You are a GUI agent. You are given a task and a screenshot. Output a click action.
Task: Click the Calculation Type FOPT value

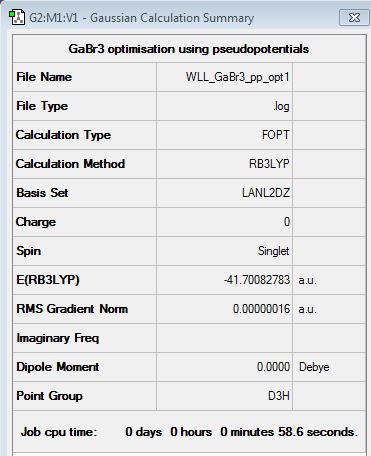click(276, 135)
